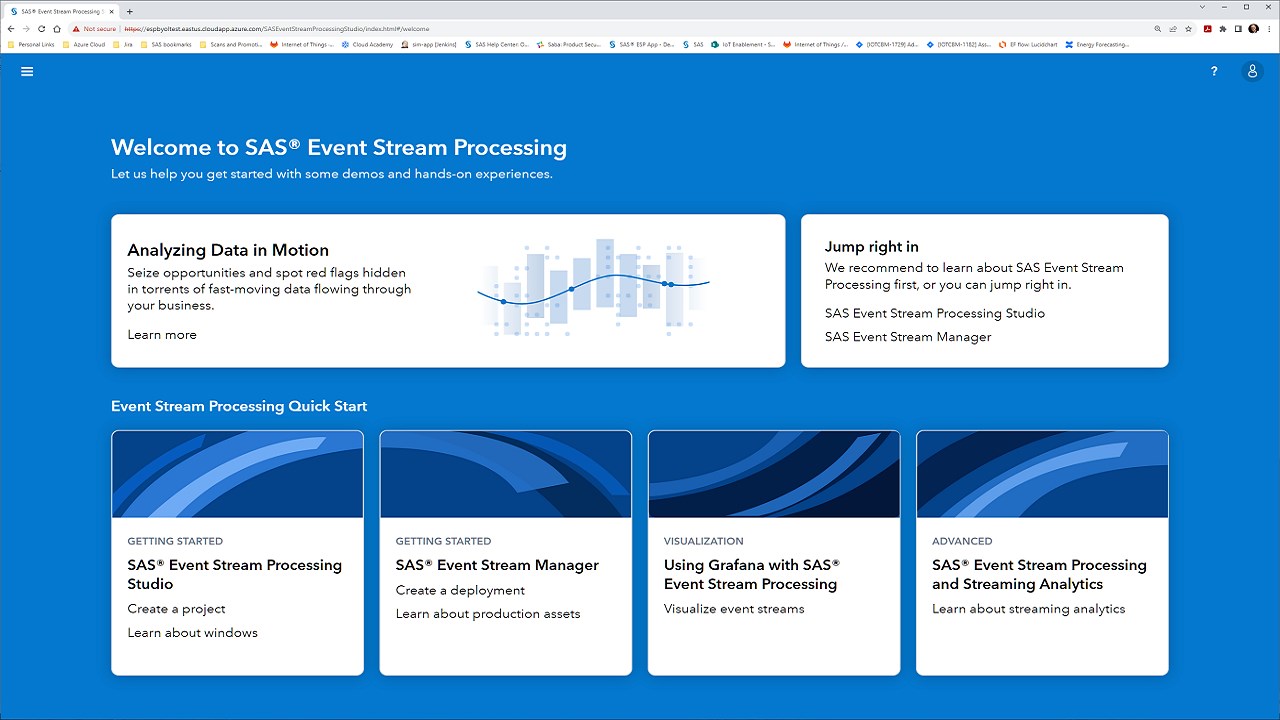Open the Energy Forecasting bookmark
Viewport: 1280px width, 720px height.
tap(1098, 45)
